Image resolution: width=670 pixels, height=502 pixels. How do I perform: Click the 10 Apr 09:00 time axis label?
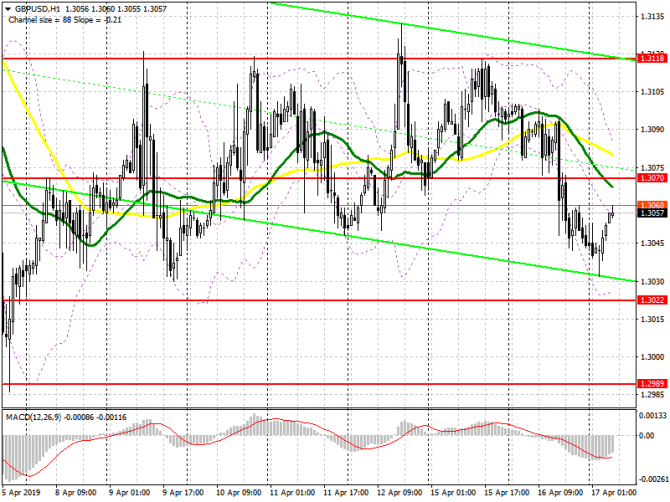tap(239, 493)
